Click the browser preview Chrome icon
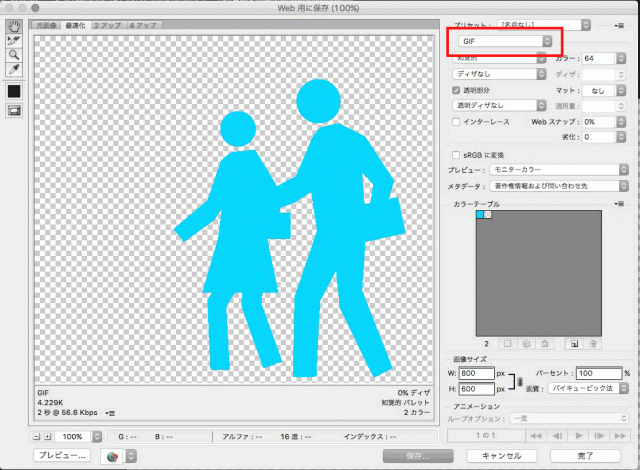This screenshot has width=640, height=470. click(115, 455)
